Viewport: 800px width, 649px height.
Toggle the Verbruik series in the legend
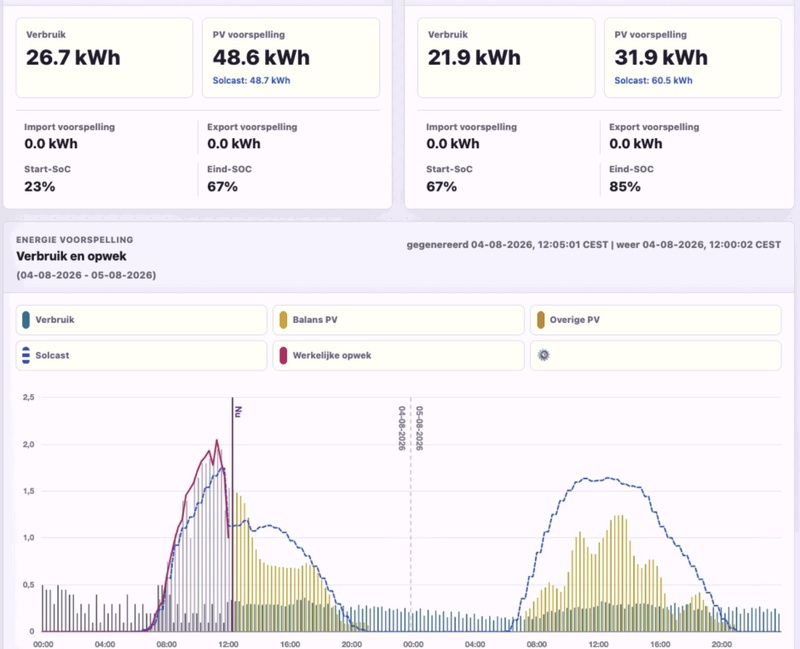141,320
